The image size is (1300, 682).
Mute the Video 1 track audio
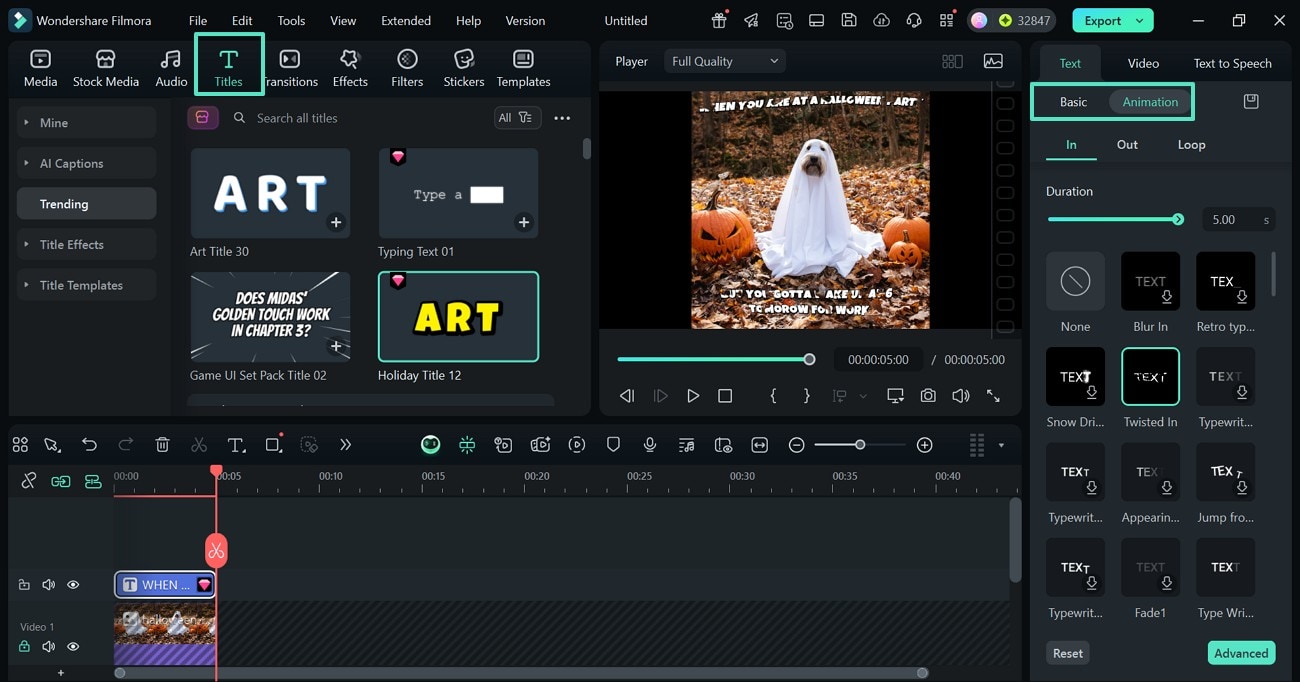(x=48, y=646)
